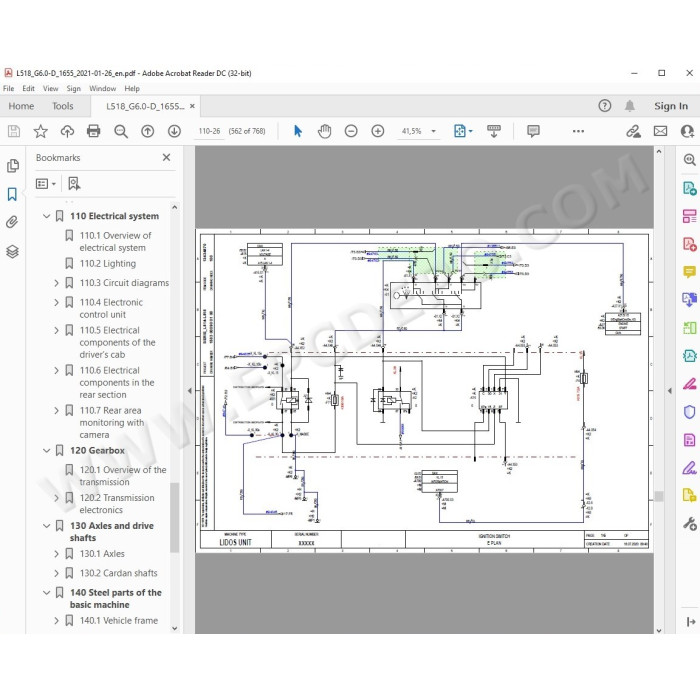
Task: Show more tools ellipsis
Action: click(x=578, y=131)
